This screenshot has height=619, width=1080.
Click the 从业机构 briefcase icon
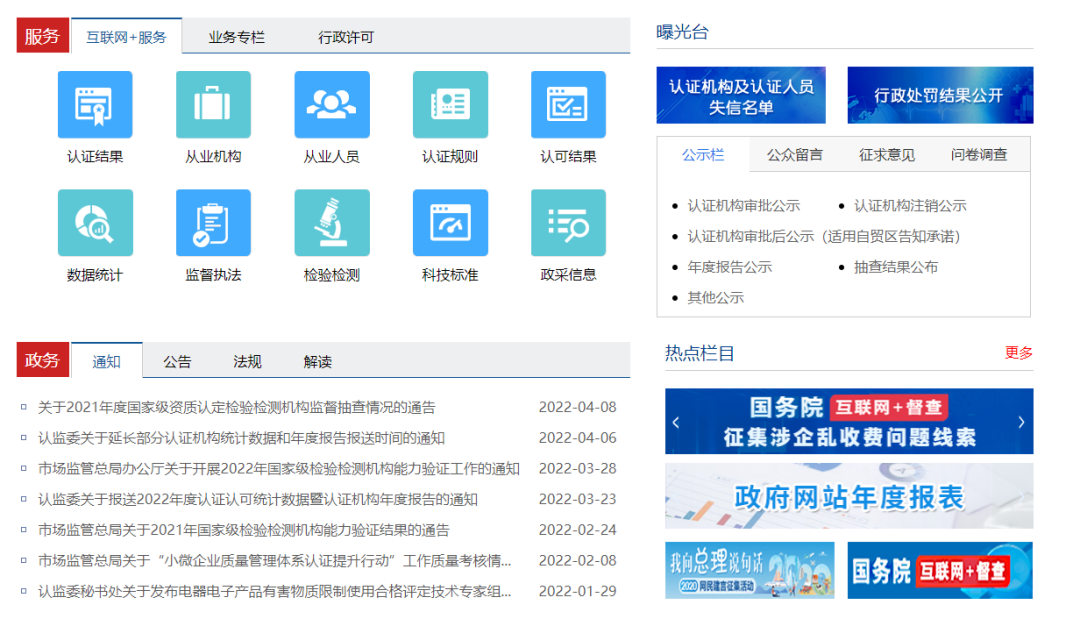point(213,105)
